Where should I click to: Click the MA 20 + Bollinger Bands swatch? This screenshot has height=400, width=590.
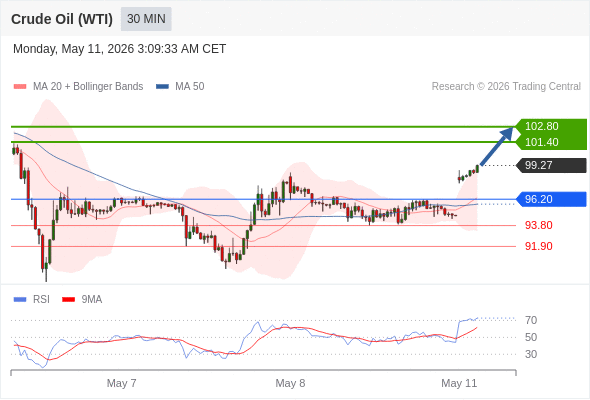(20, 87)
